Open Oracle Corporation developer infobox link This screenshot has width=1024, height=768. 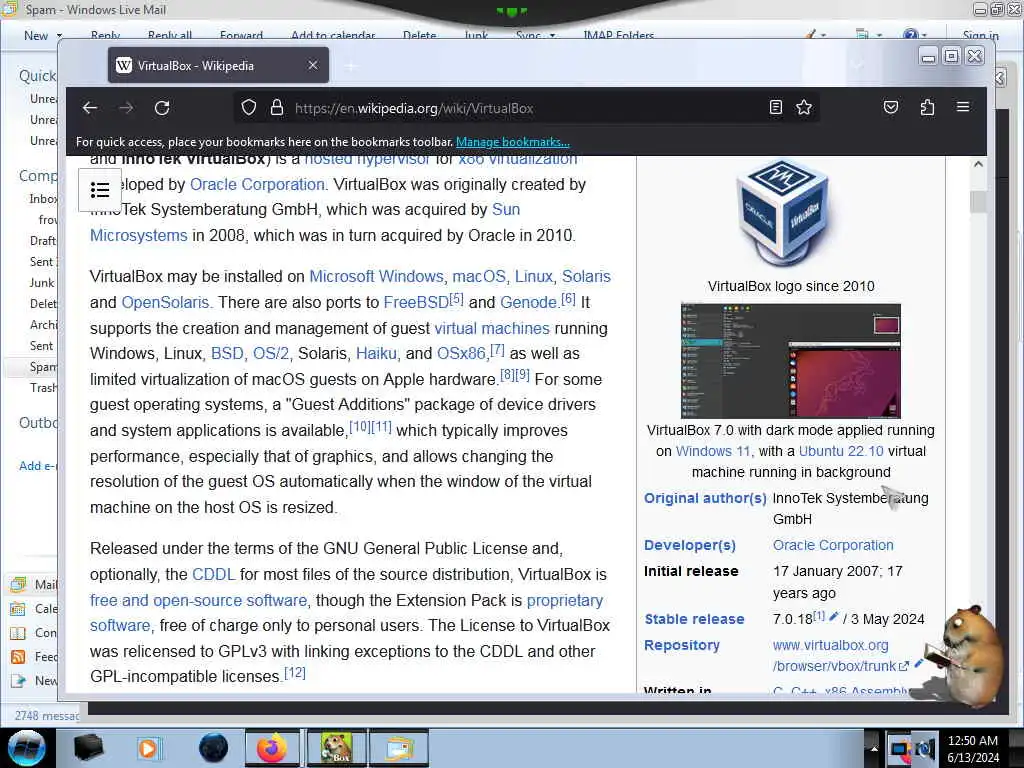click(833, 545)
